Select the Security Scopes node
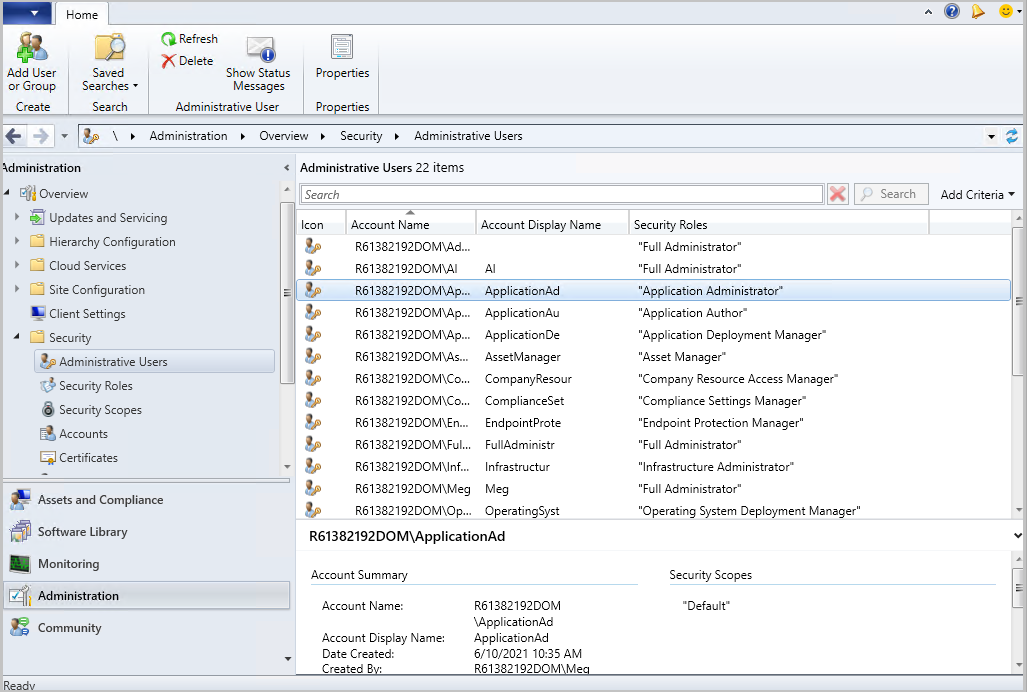 [x=100, y=410]
